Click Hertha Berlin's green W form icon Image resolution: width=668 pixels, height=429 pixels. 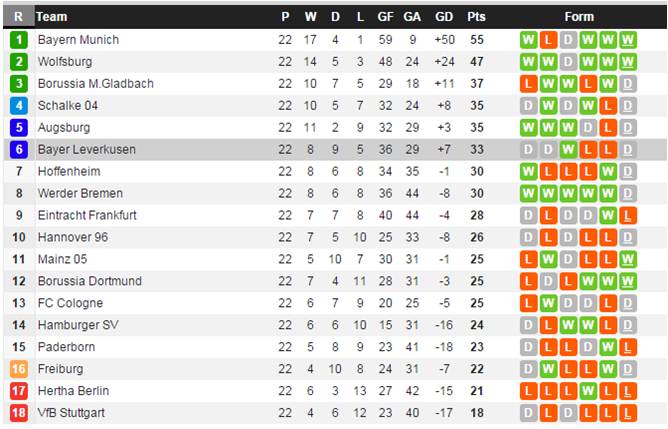pos(588,391)
